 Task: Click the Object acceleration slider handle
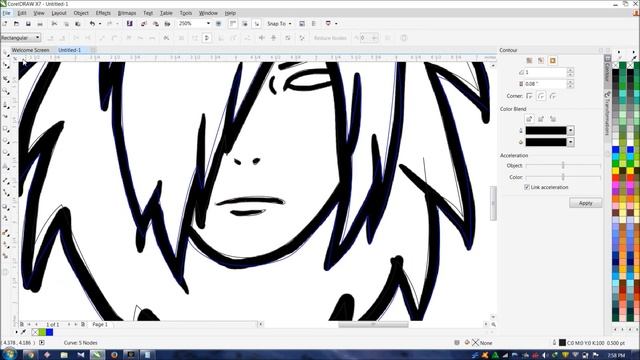(563, 165)
